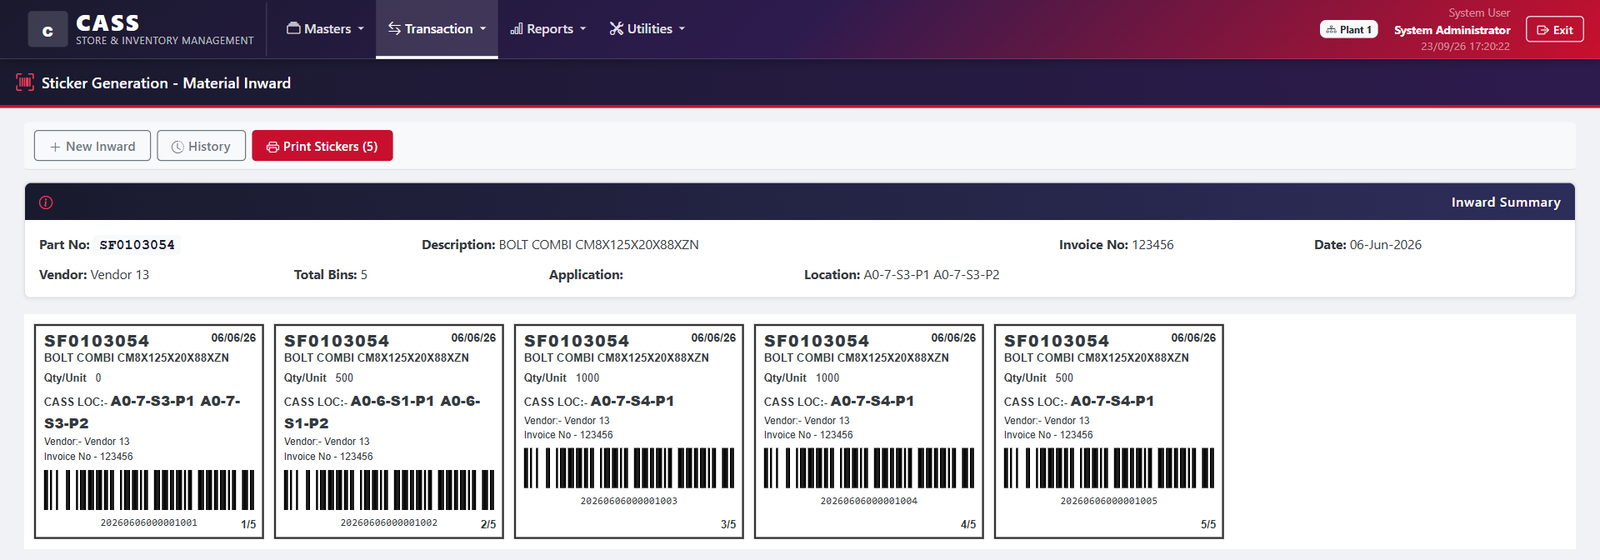
Task: Click page label 1/5 on first sticker
Action: 248,524
